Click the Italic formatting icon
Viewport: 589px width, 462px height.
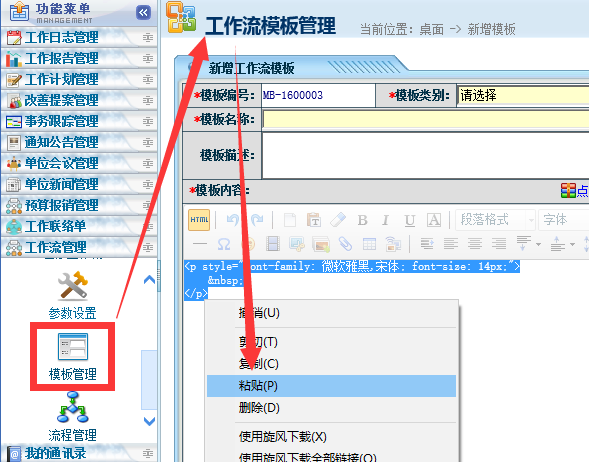click(x=385, y=220)
